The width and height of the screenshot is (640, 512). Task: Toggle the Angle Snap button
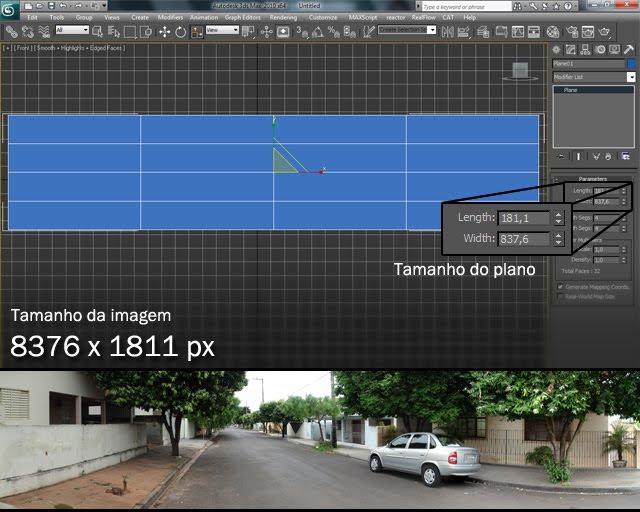pos(318,31)
